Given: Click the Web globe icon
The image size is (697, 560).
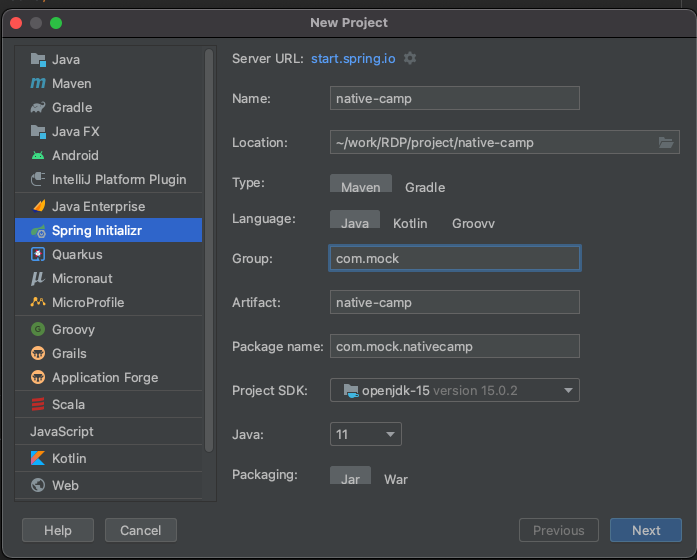Looking at the screenshot, I should (x=38, y=485).
